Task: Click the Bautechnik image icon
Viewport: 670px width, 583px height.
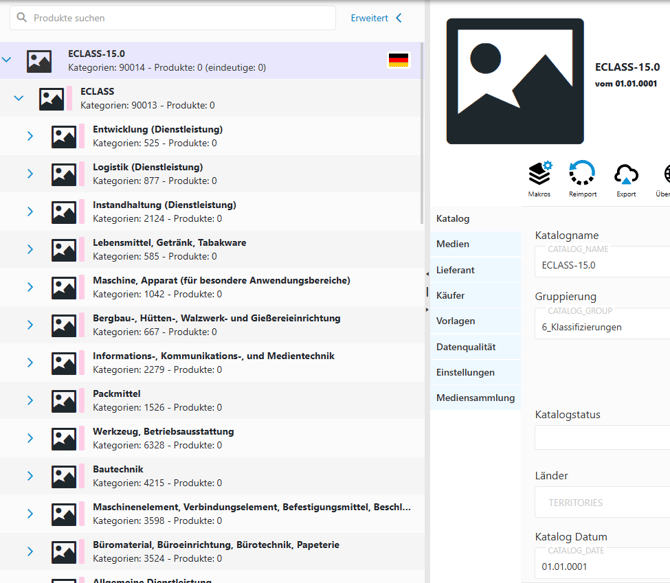Action: [64, 477]
